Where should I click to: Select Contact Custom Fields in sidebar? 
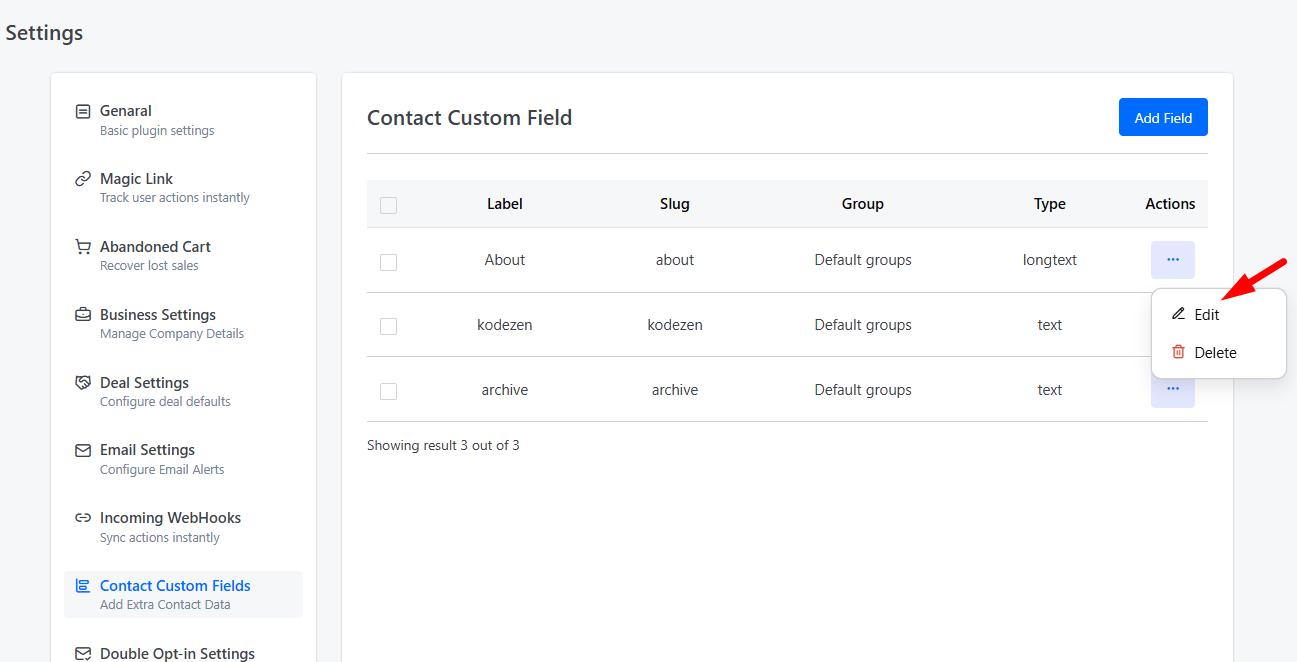coord(183,594)
